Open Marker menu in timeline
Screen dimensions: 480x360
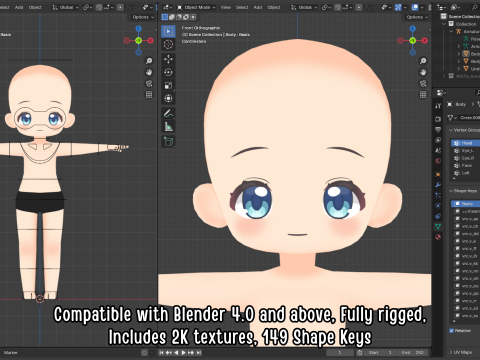point(11,353)
